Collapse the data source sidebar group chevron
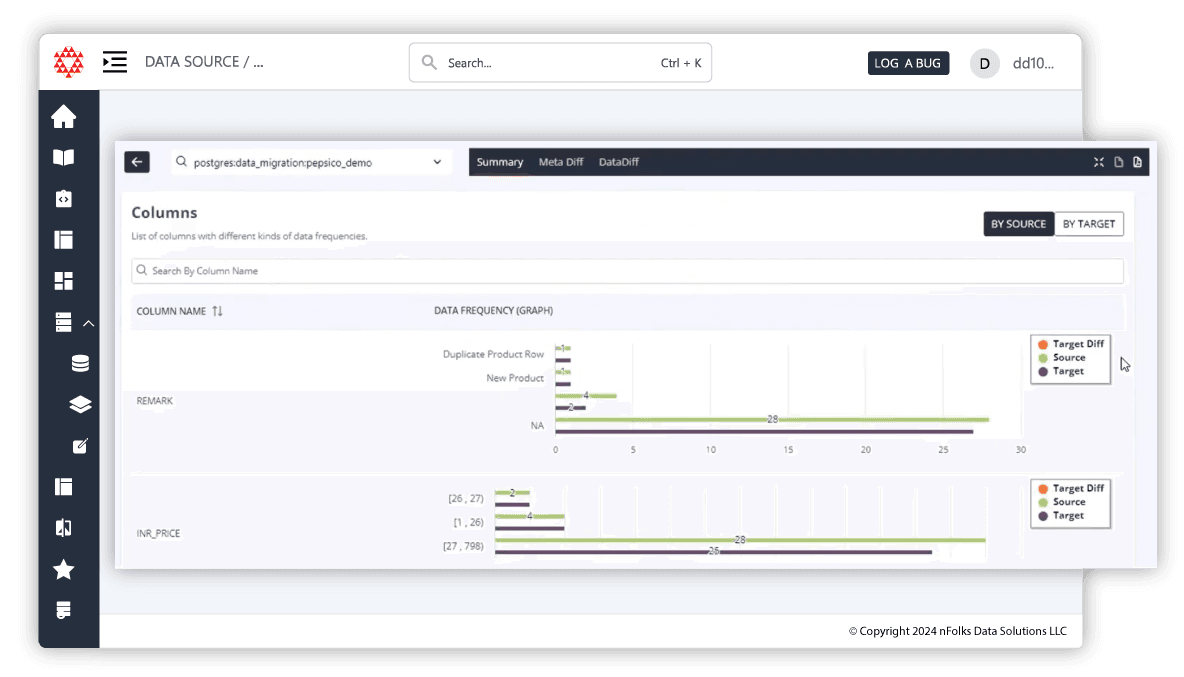This screenshot has height=677, width=1184. 89,323
